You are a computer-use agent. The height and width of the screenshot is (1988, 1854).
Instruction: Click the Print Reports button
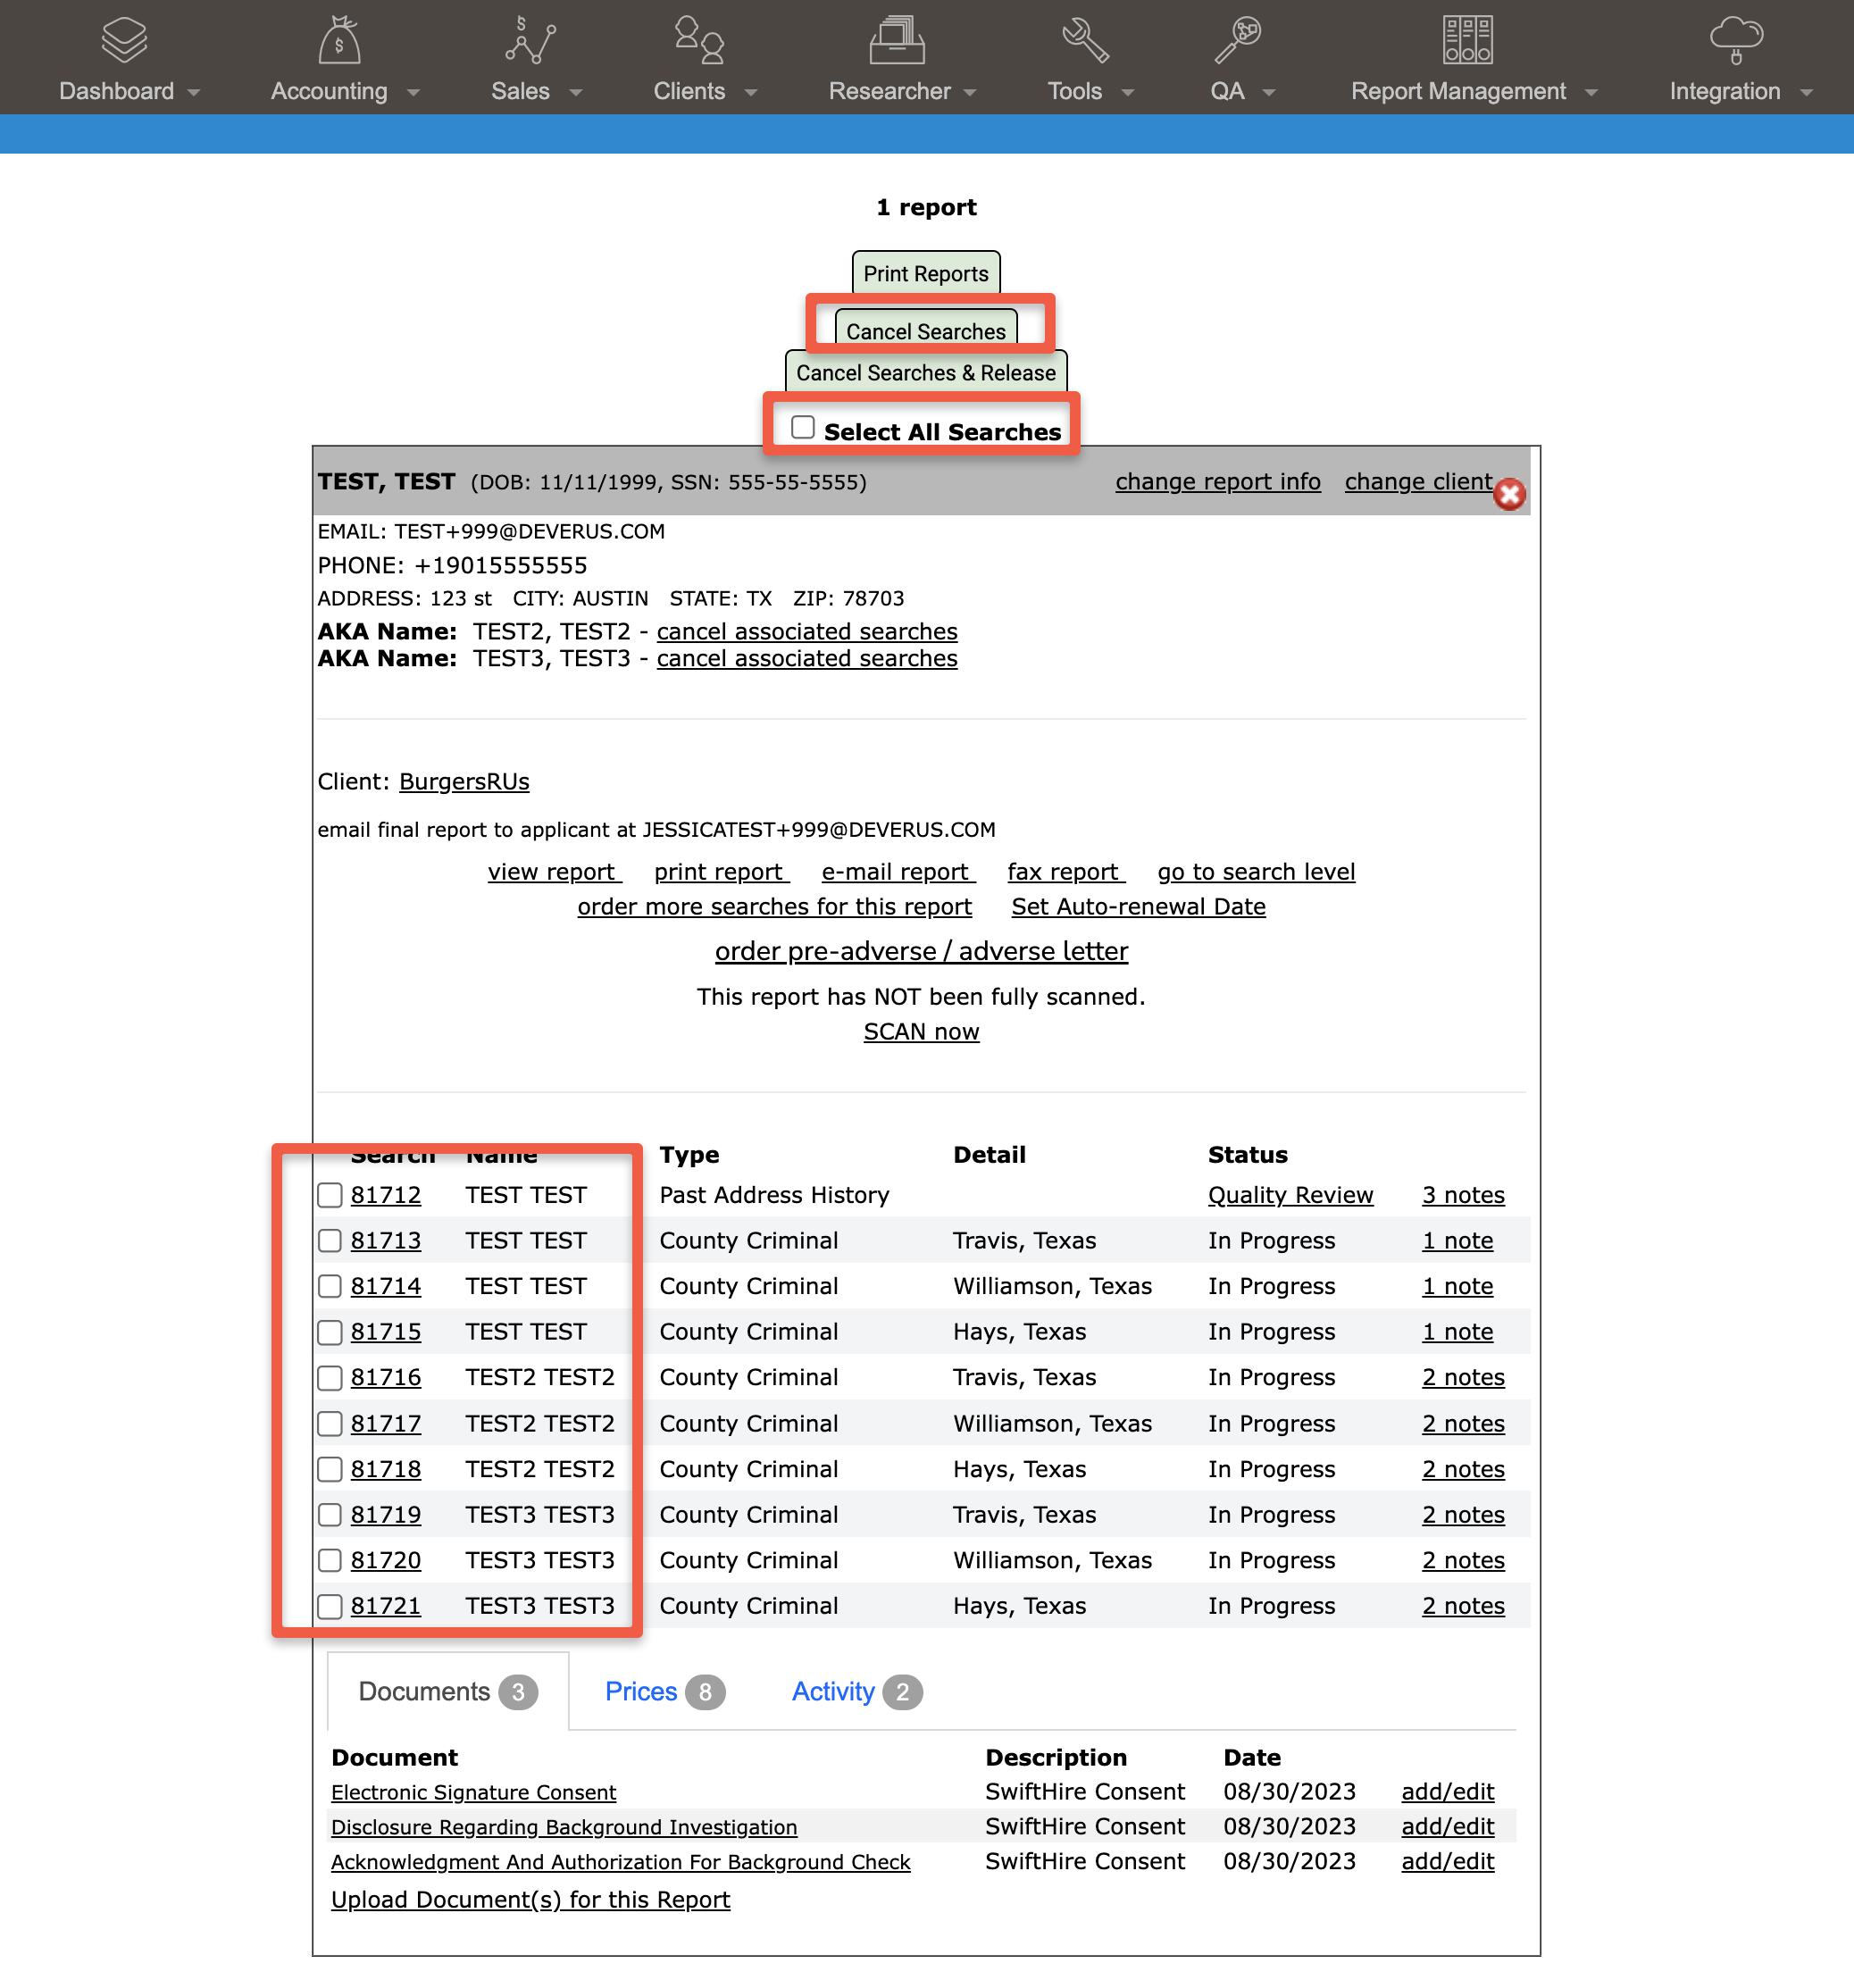pyautogui.click(x=926, y=273)
